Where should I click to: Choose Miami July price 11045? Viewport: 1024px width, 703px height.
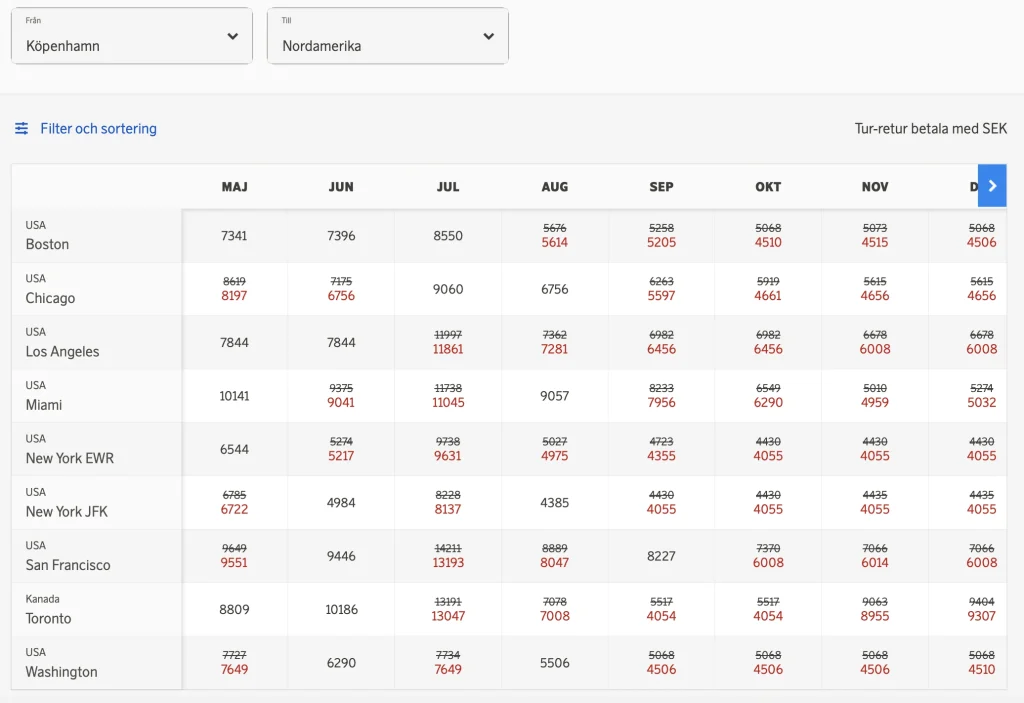(448, 402)
